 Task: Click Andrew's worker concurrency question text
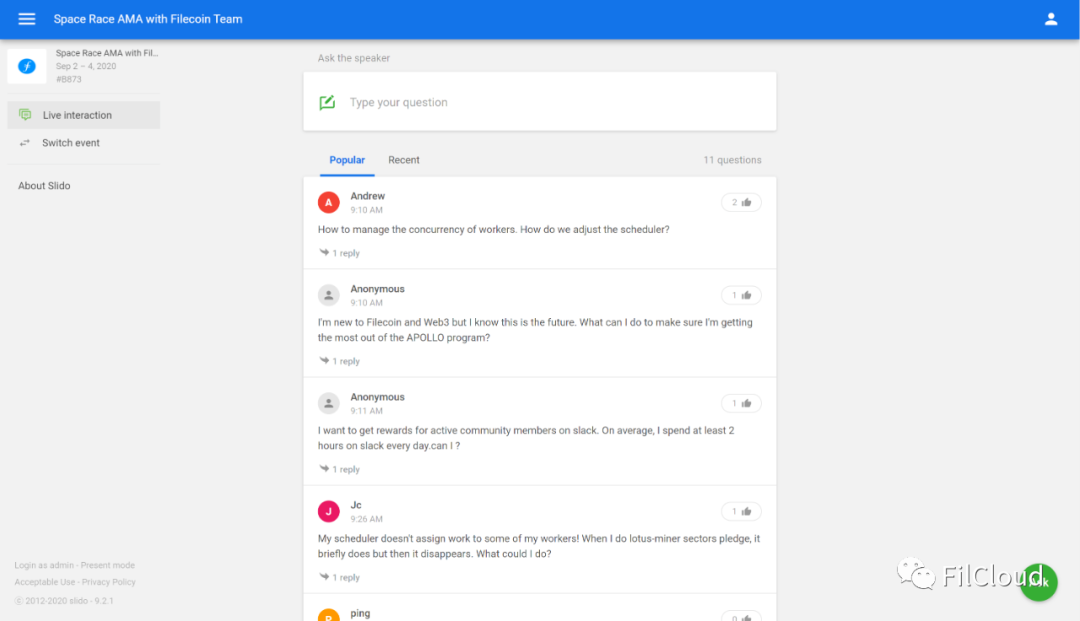pyautogui.click(x=494, y=229)
